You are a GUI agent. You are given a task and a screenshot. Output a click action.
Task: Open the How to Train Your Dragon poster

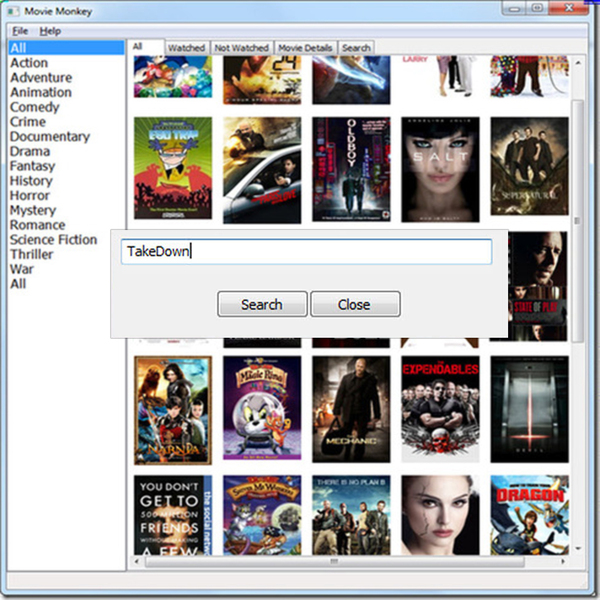pyautogui.click(x=530, y=515)
